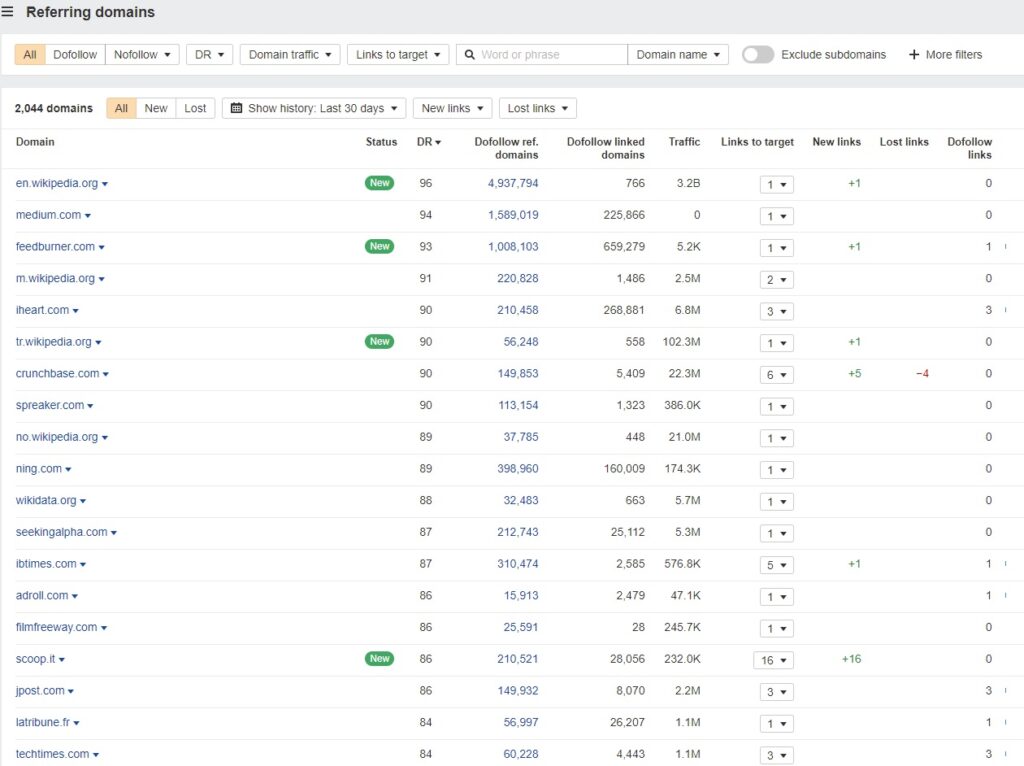1024x766 pixels.
Task: Expand links to target for crunchbase.com
Action: tap(776, 375)
